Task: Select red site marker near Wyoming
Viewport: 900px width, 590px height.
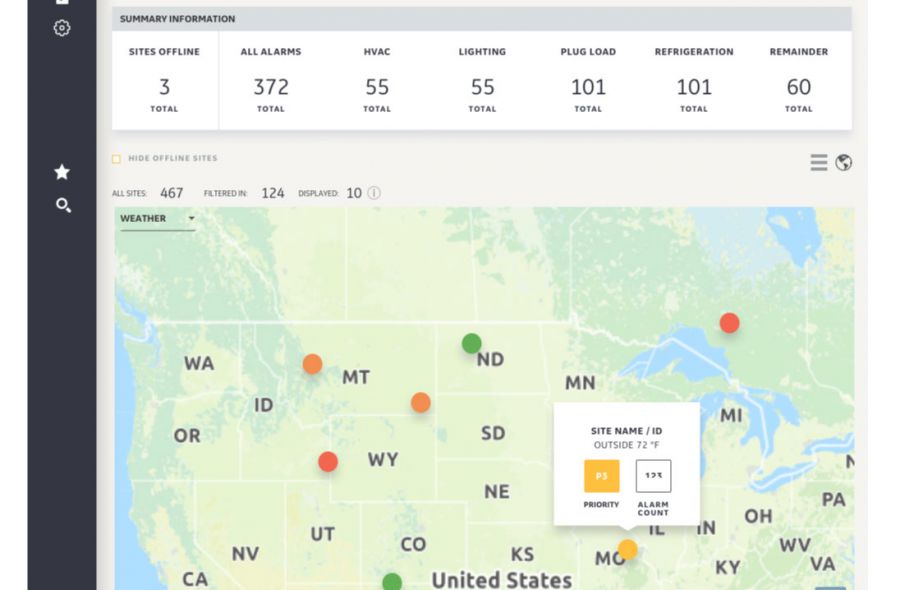Action: (328, 462)
